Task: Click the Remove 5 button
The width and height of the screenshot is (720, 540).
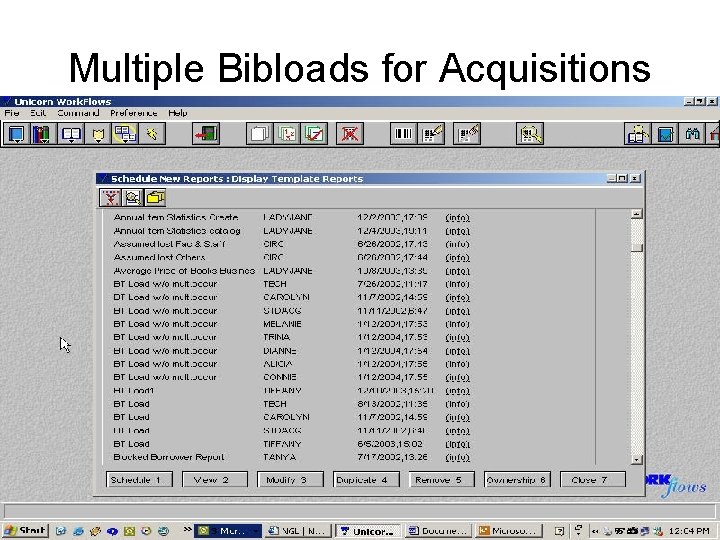Action: 442,479
